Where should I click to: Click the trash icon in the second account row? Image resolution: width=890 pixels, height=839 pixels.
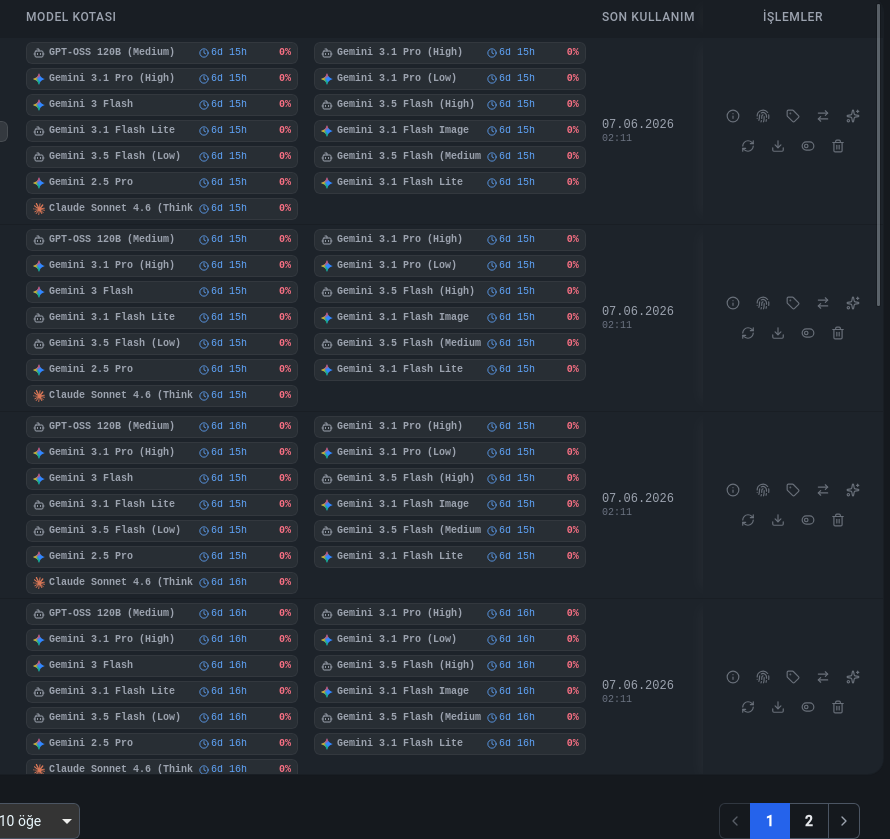(x=838, y=333)
